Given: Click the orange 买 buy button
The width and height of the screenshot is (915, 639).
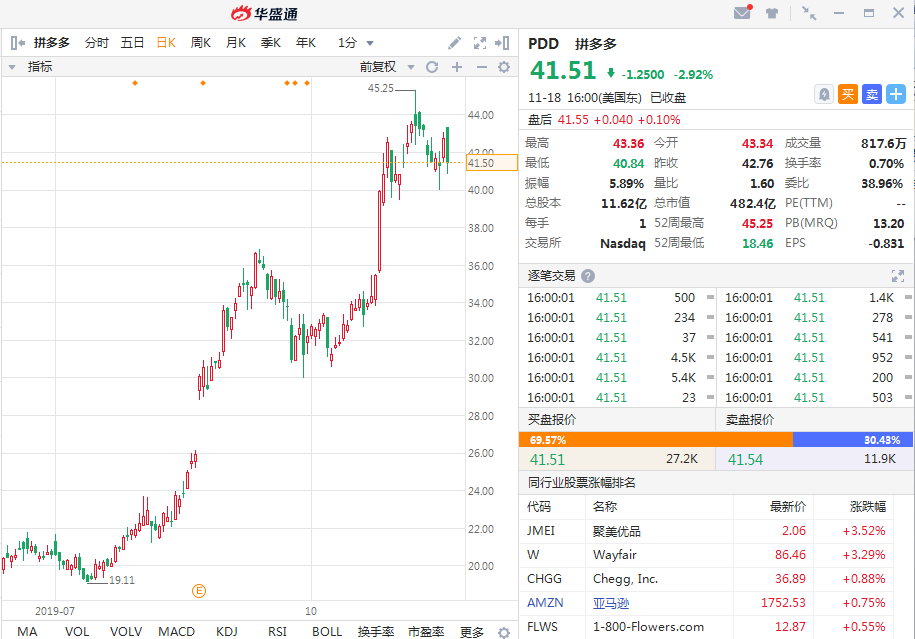Looking at the screenshot, I should coord(848,94).
